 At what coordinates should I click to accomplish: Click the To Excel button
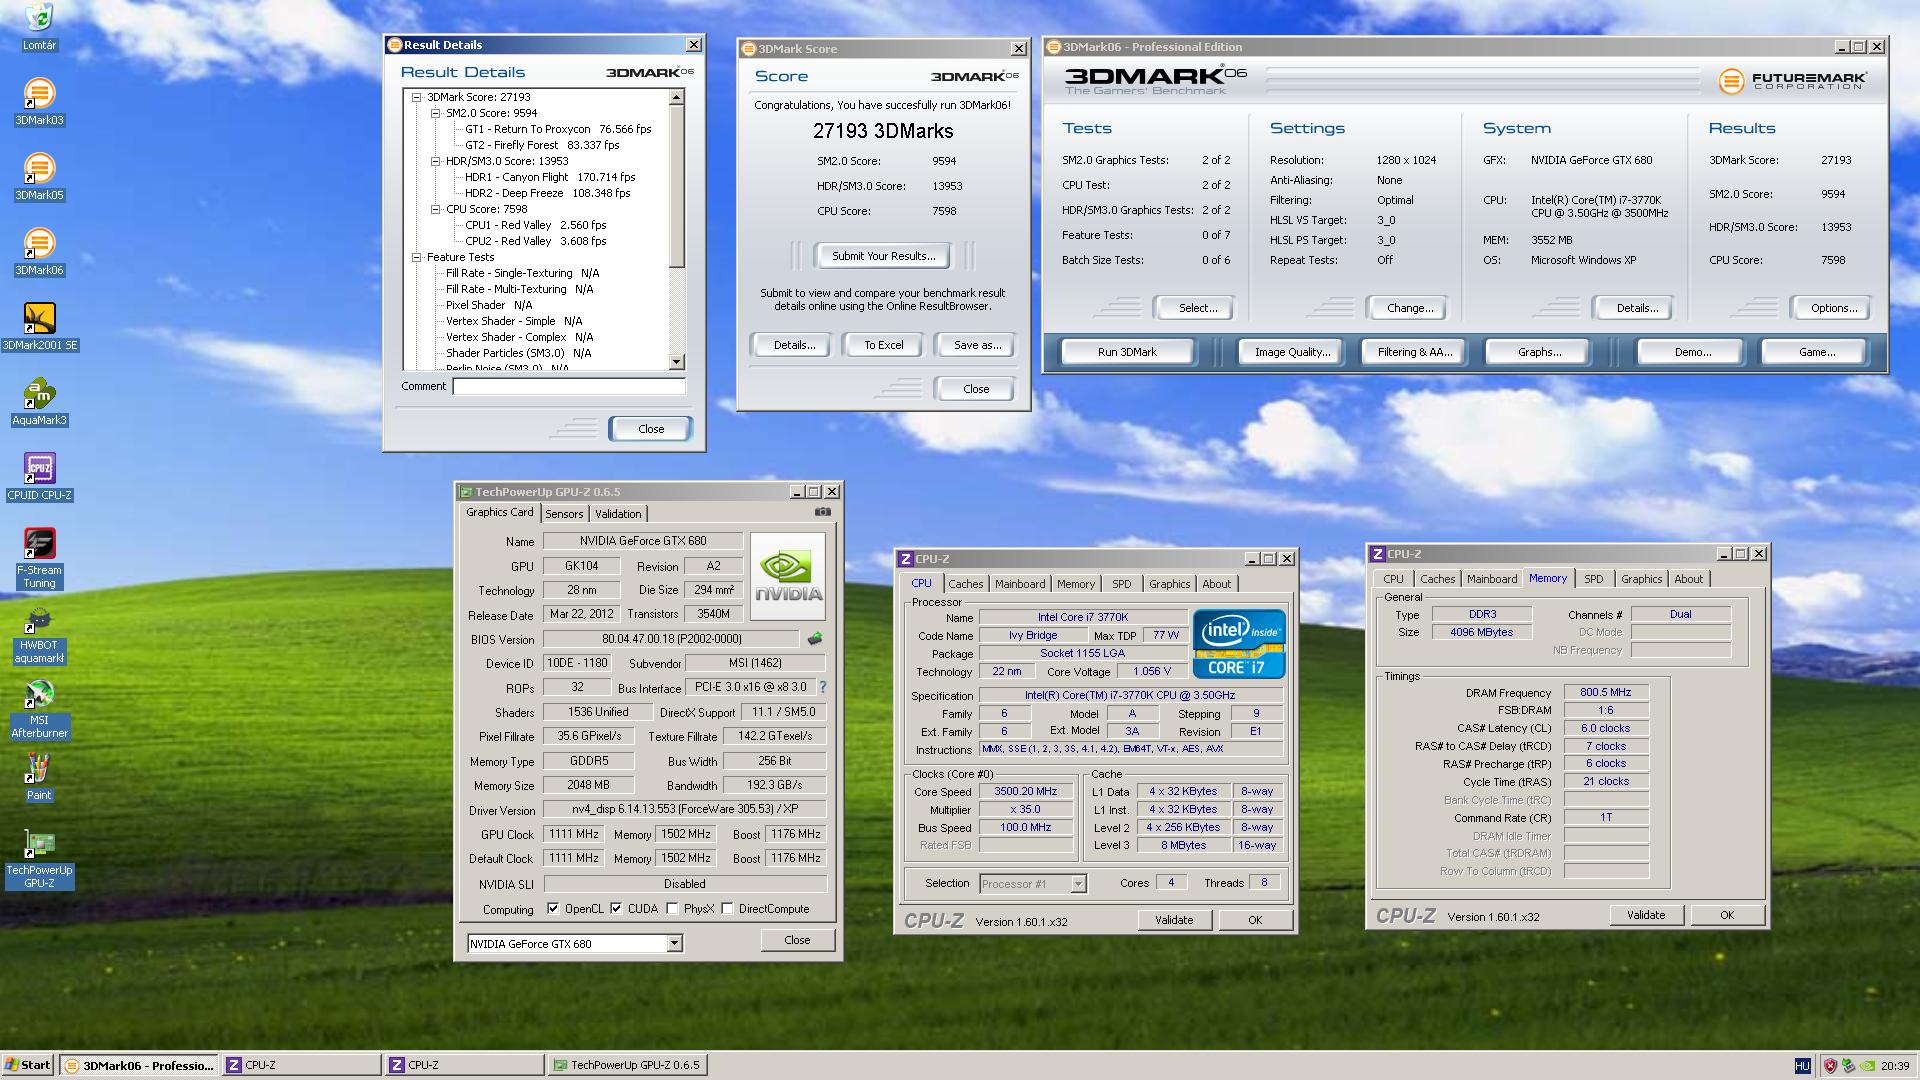click(884, 345)
